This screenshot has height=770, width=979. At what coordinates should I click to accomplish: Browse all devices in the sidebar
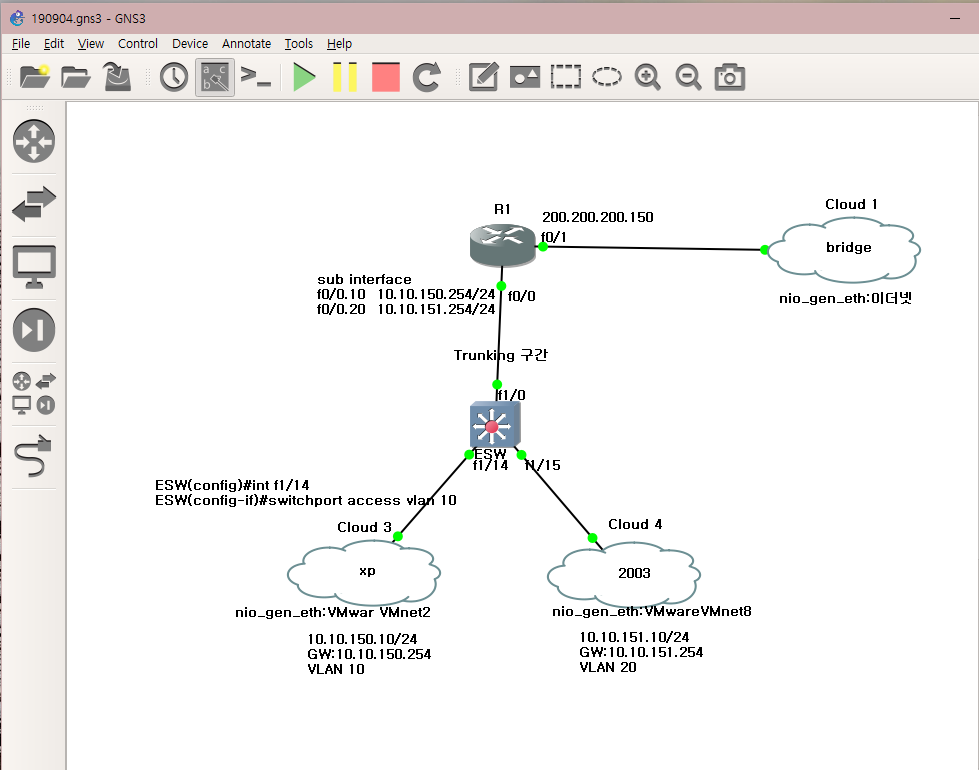[x=34, y=393]
